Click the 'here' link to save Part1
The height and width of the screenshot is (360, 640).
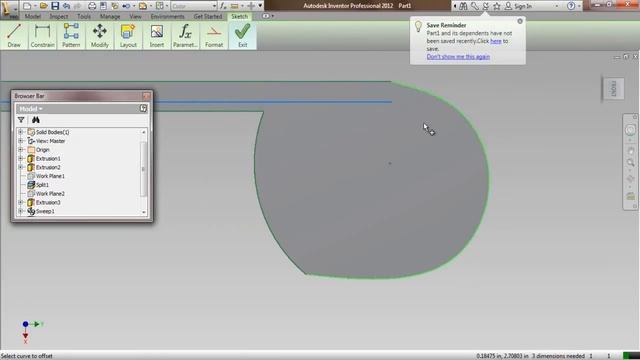tap(496, 41)
